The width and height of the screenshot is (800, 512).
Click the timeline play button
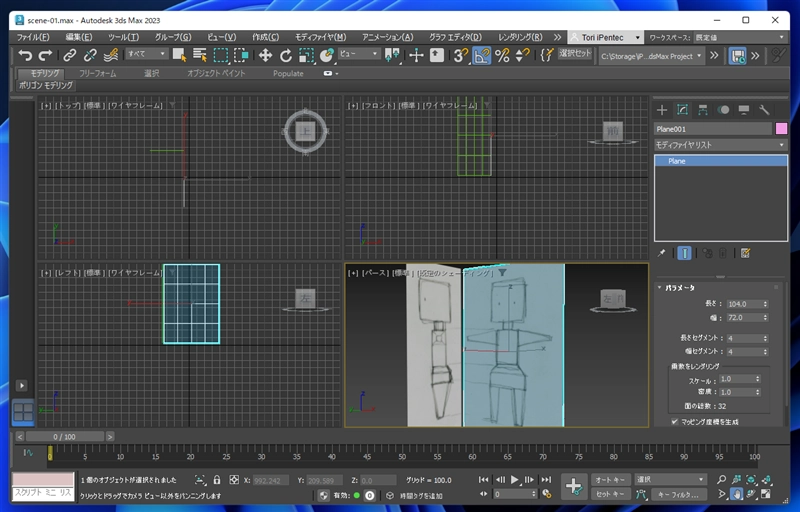[515, 479]
